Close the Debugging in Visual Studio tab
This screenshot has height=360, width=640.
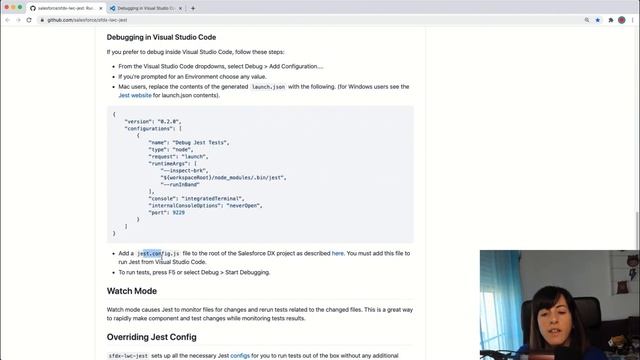[x=180, y=8]
